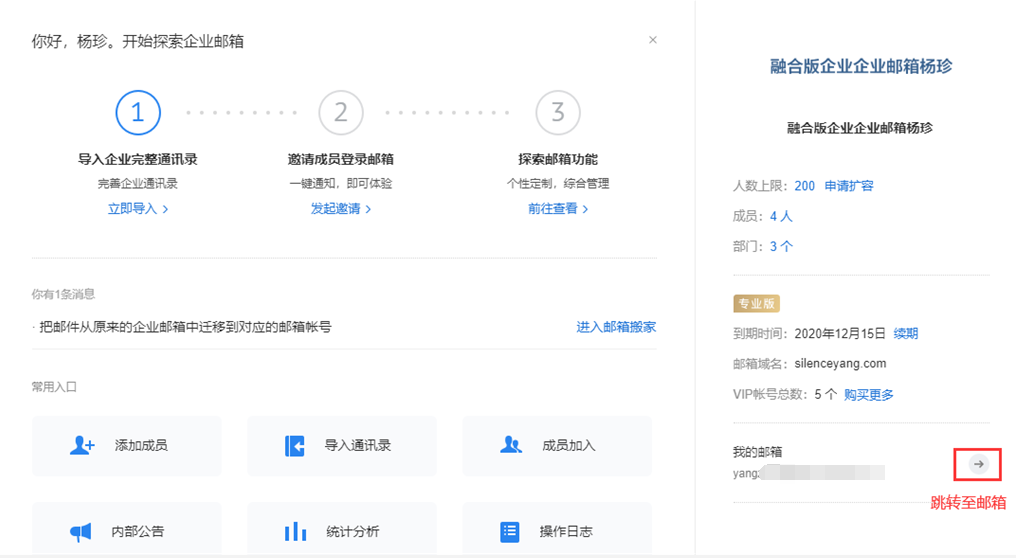Click the internal announcement megaphone icon
The image size is (1016, 558).
click(x=81, y=532)
